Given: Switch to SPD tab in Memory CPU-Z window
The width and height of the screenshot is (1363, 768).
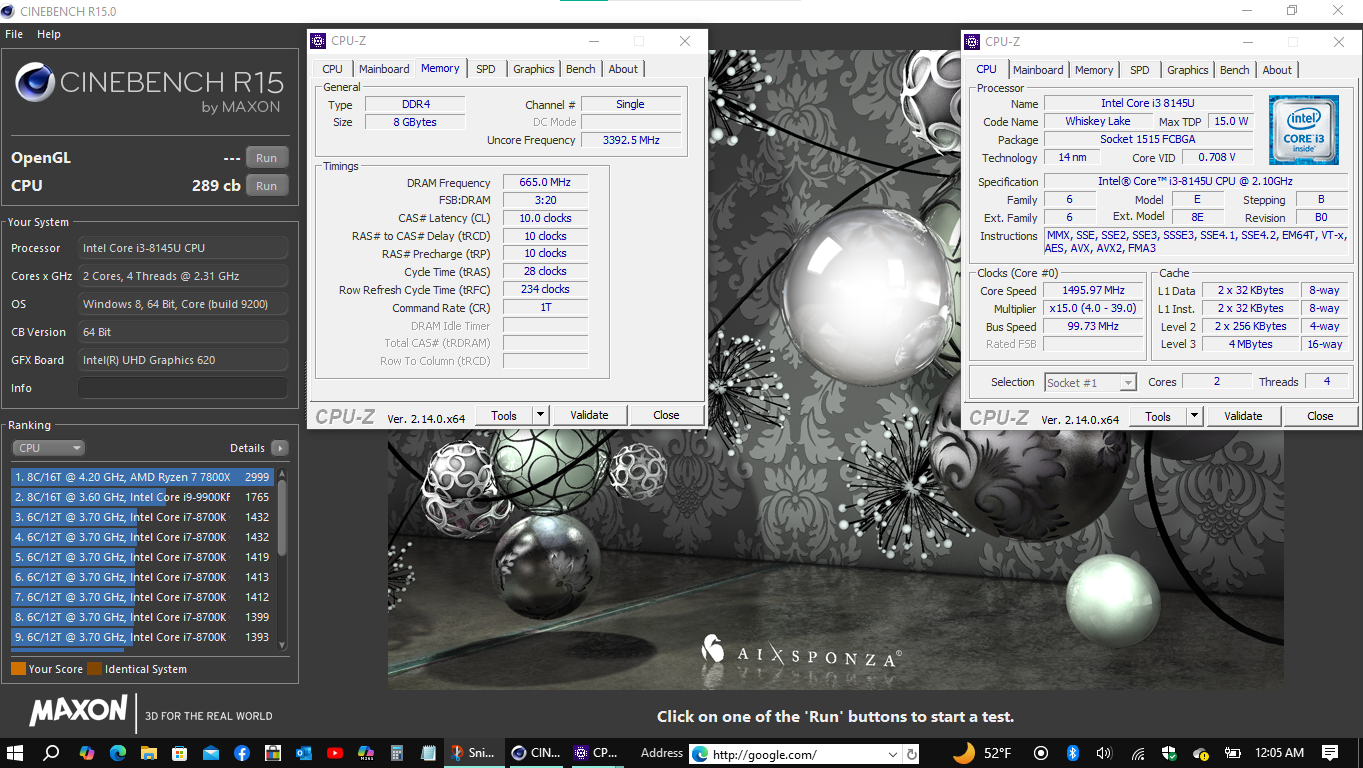Looking at the screenshot, I should [x=485, y=69].
